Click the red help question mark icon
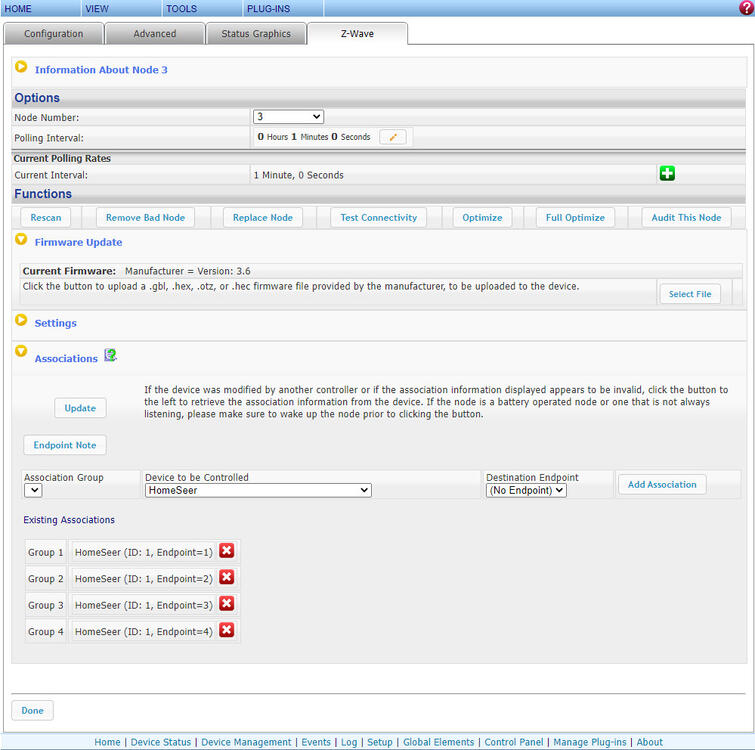755x750 pixels. [x=745, y=8]
